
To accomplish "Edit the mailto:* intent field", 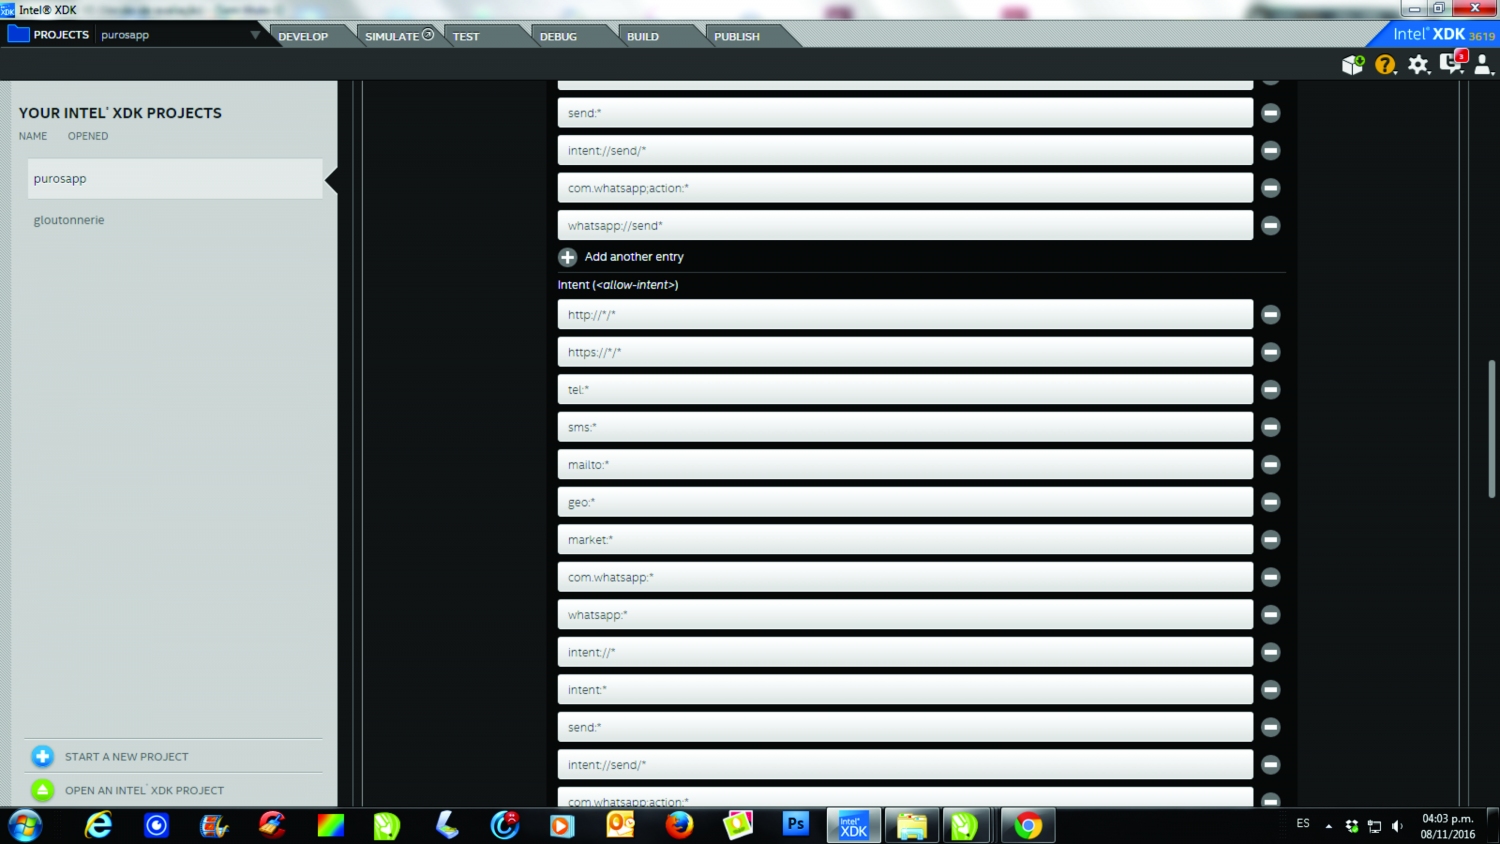I will 905,464.
